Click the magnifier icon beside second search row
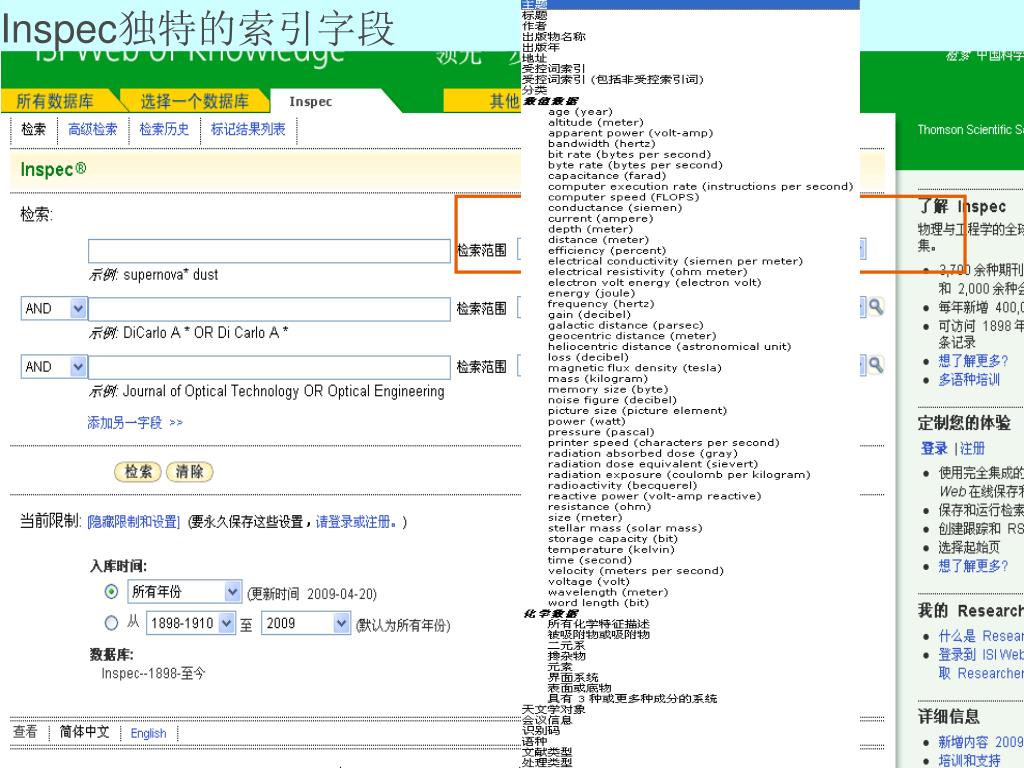Image resolution: width=1024 pixels, height=768 pixels. click(876, 306)
